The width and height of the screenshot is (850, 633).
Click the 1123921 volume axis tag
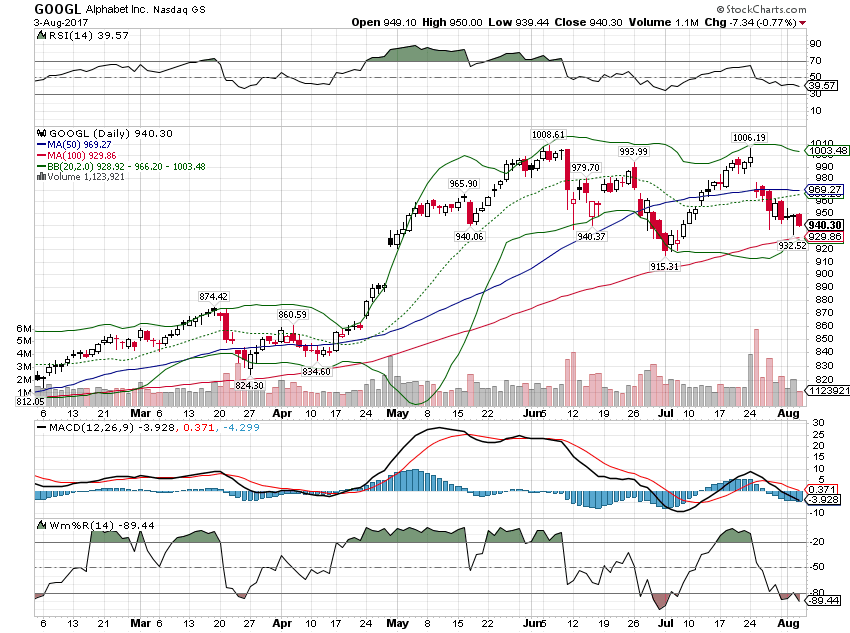click(828, 391)
